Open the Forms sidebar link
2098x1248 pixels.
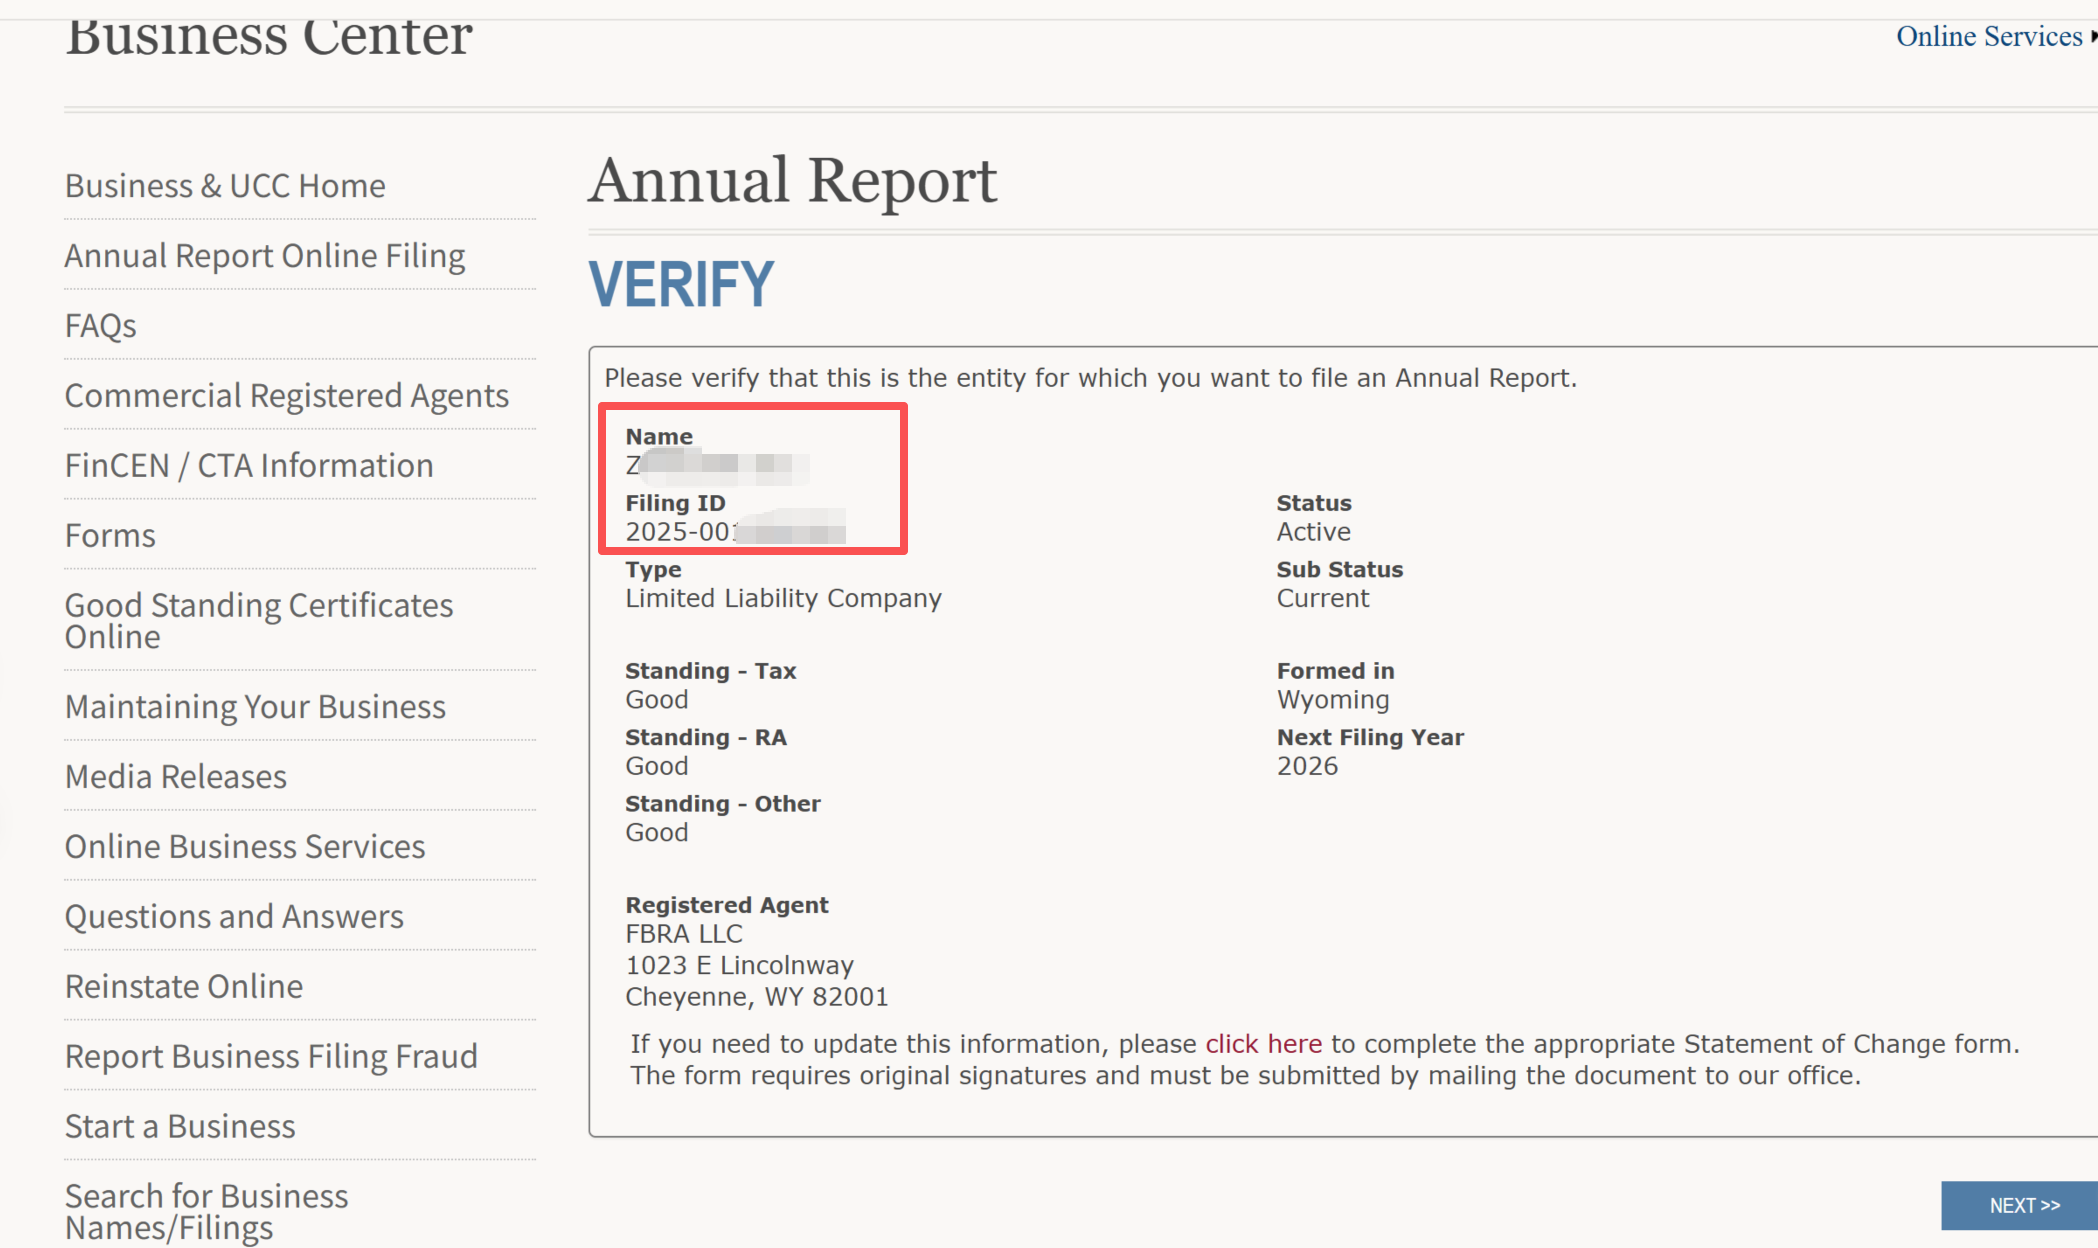(x=110, y=536)
